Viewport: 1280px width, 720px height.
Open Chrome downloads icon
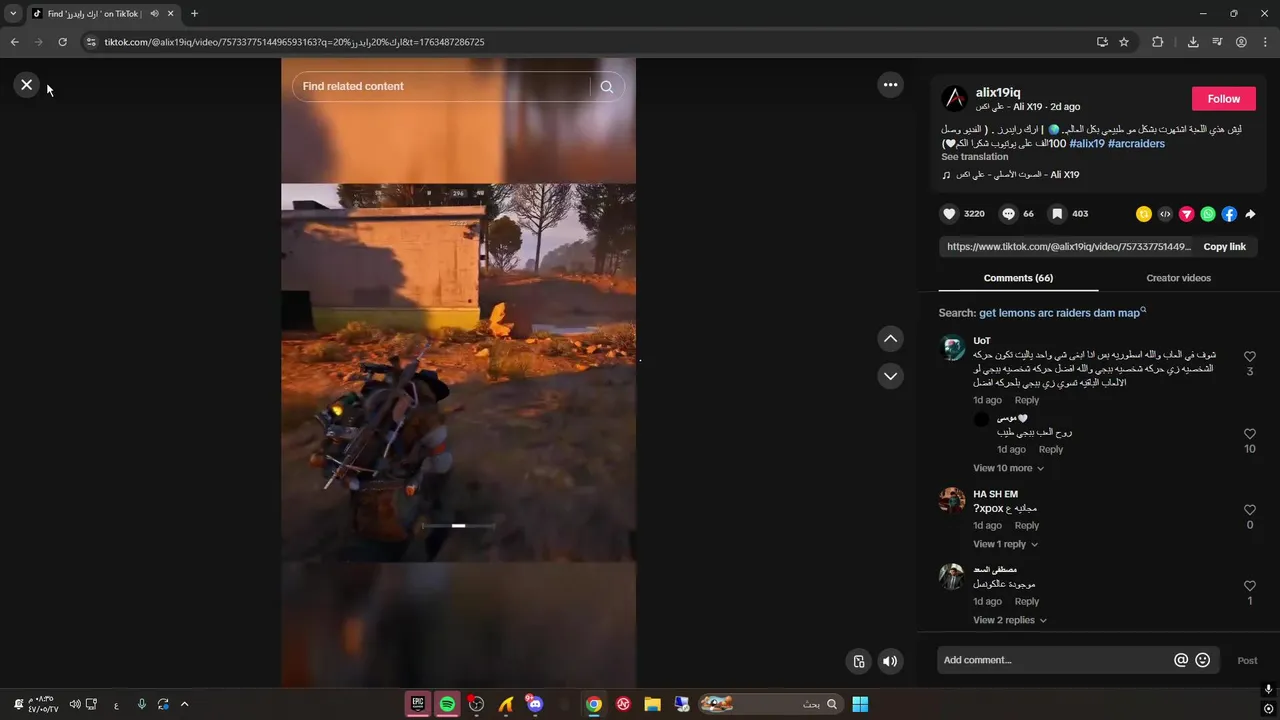click(1193, 42)
